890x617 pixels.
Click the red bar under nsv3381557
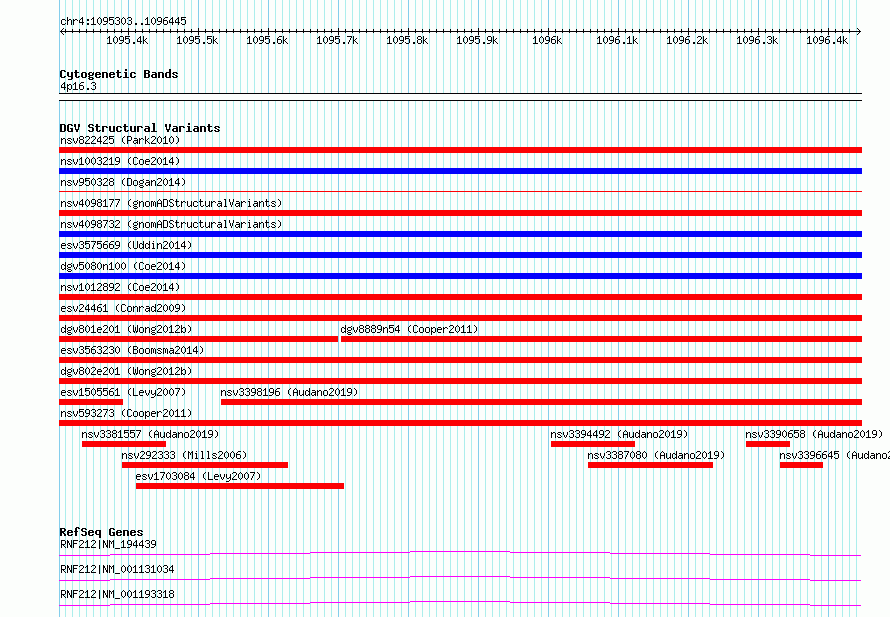coord(124,444)
